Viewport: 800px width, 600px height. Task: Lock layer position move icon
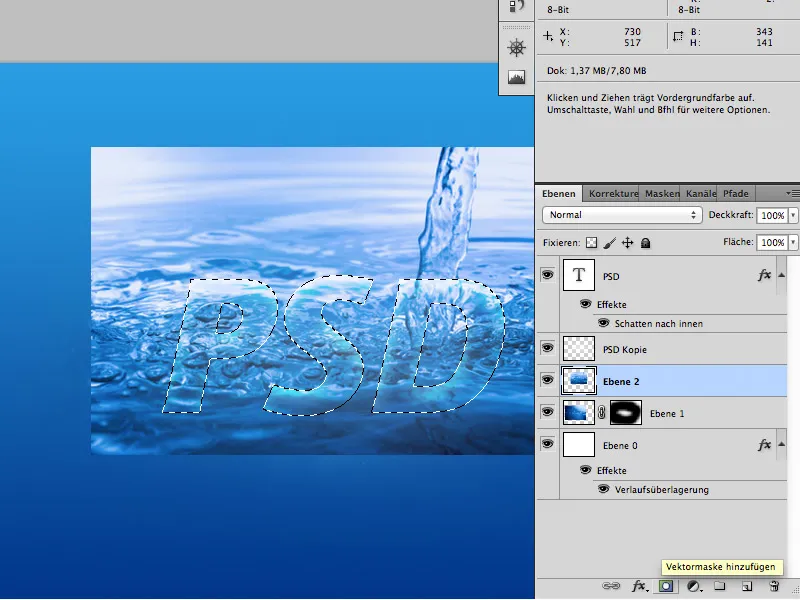pyautogui.click(x=628, y=243)
